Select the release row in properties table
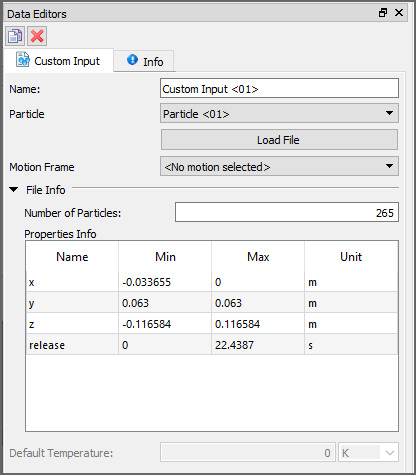 click(212, 345)
